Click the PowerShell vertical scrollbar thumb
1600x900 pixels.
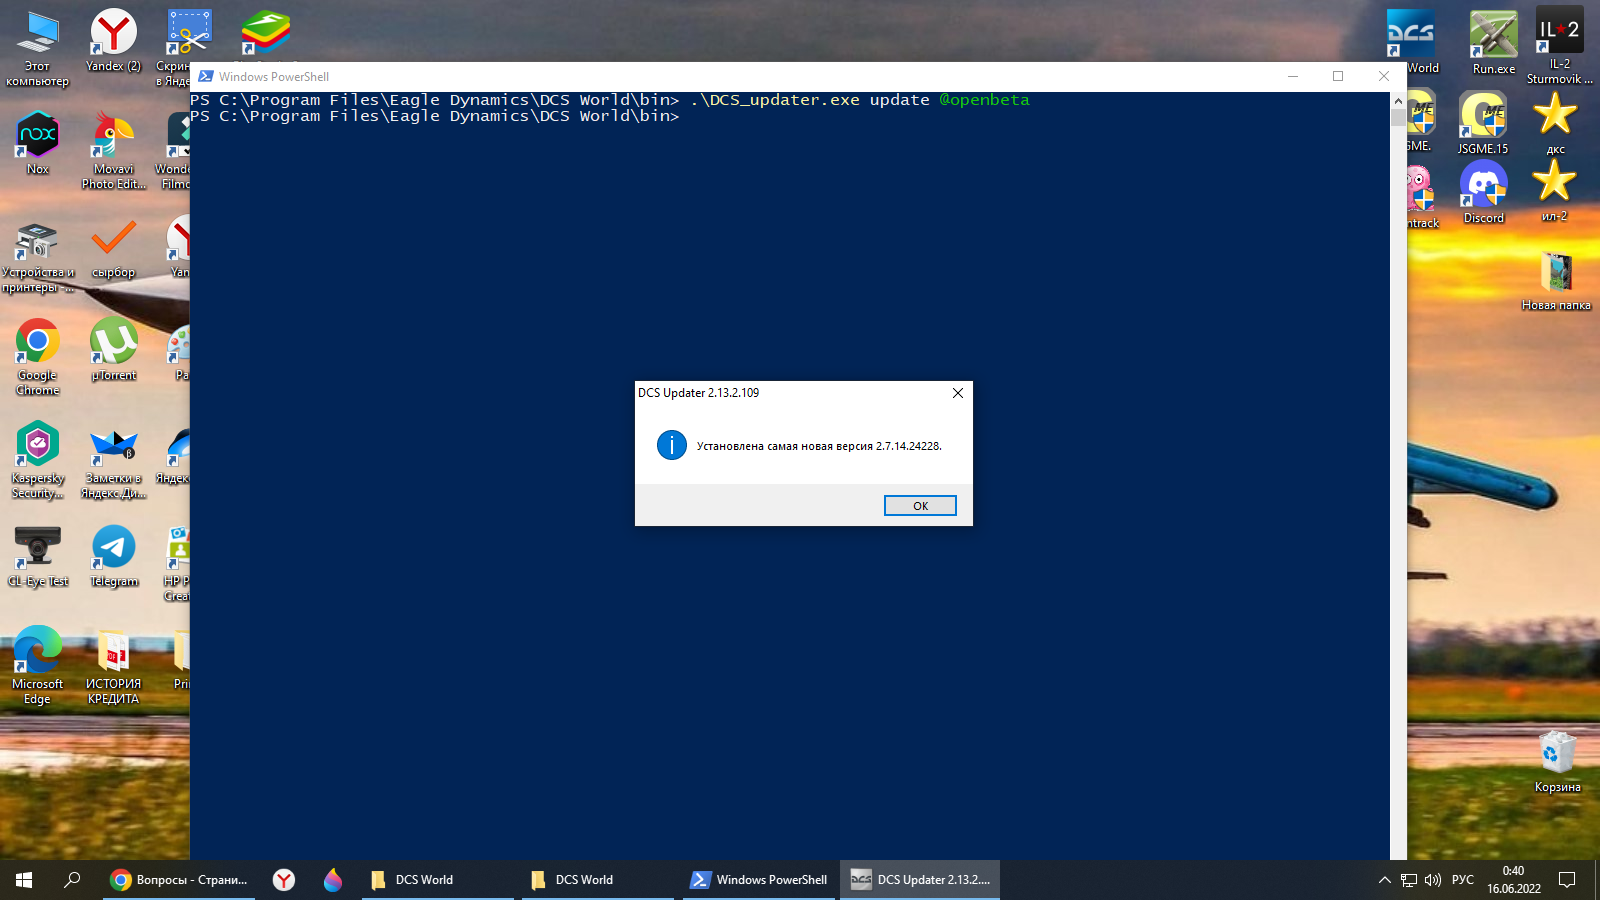(x=1398, y=118)
